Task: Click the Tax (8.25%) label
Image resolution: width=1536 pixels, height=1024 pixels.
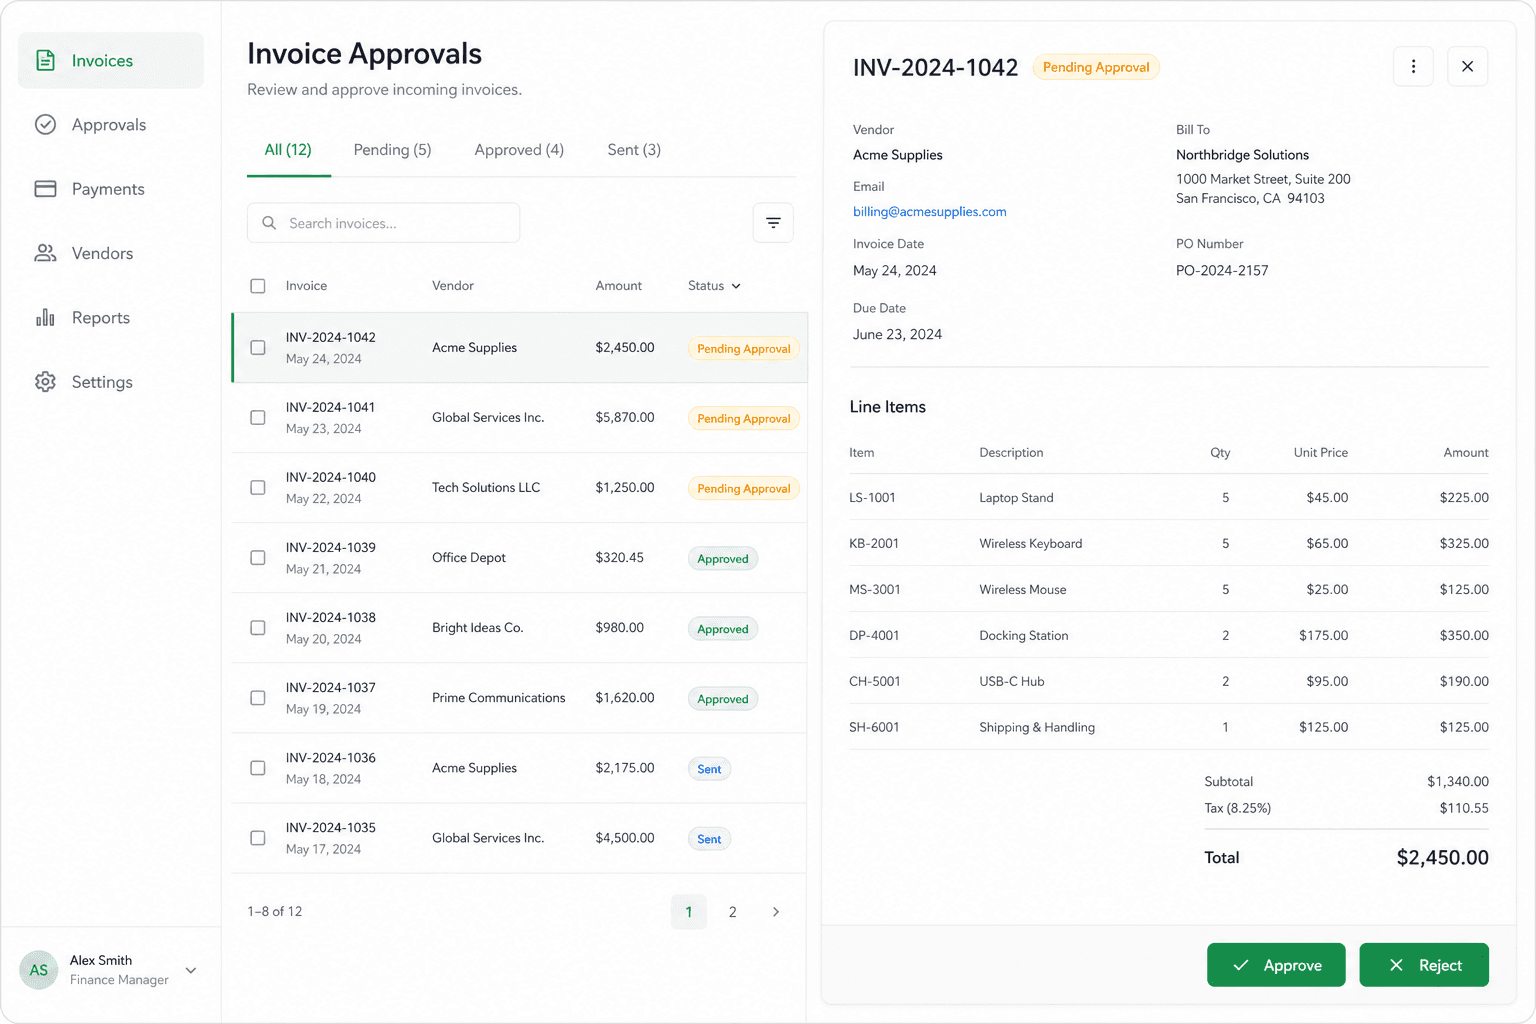Action: [x=1237, y=808]
